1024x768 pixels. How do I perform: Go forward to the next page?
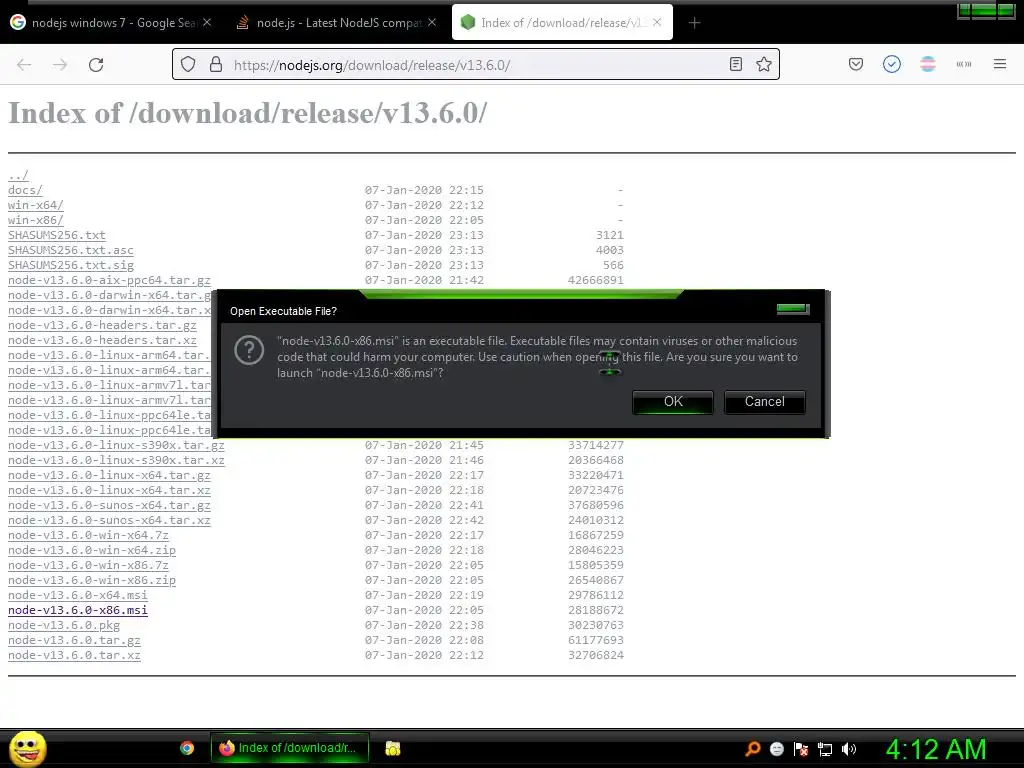60,65
